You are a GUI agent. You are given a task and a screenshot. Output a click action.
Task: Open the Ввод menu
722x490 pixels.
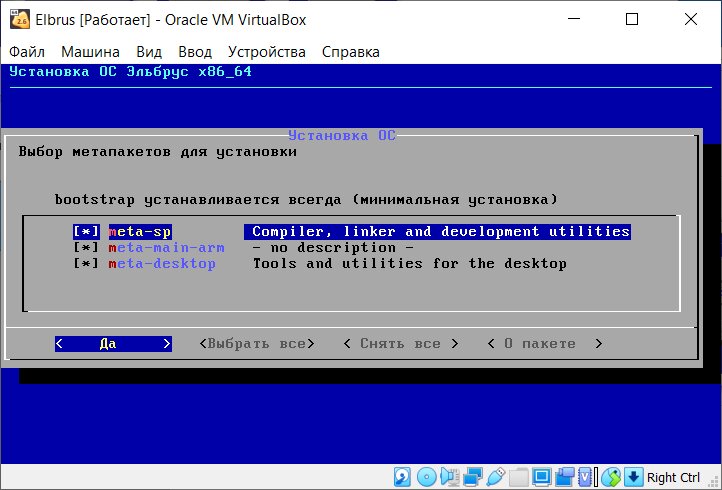tap(195, 52)
